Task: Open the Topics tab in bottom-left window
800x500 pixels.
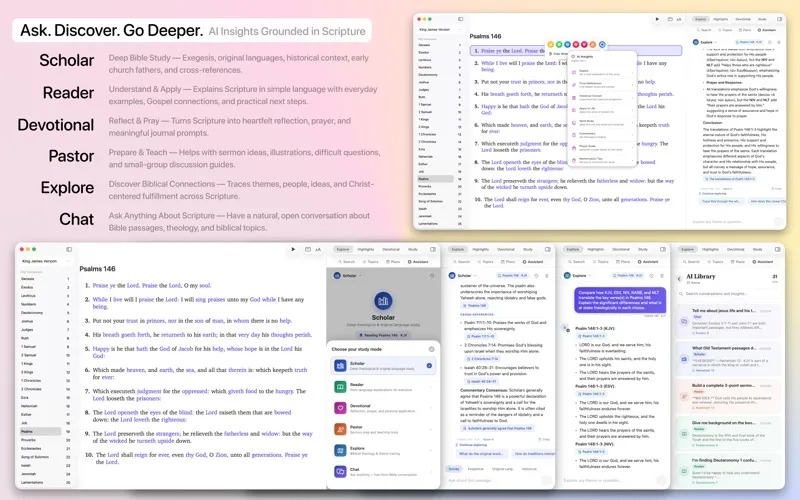Action: [x=371, y=262]
